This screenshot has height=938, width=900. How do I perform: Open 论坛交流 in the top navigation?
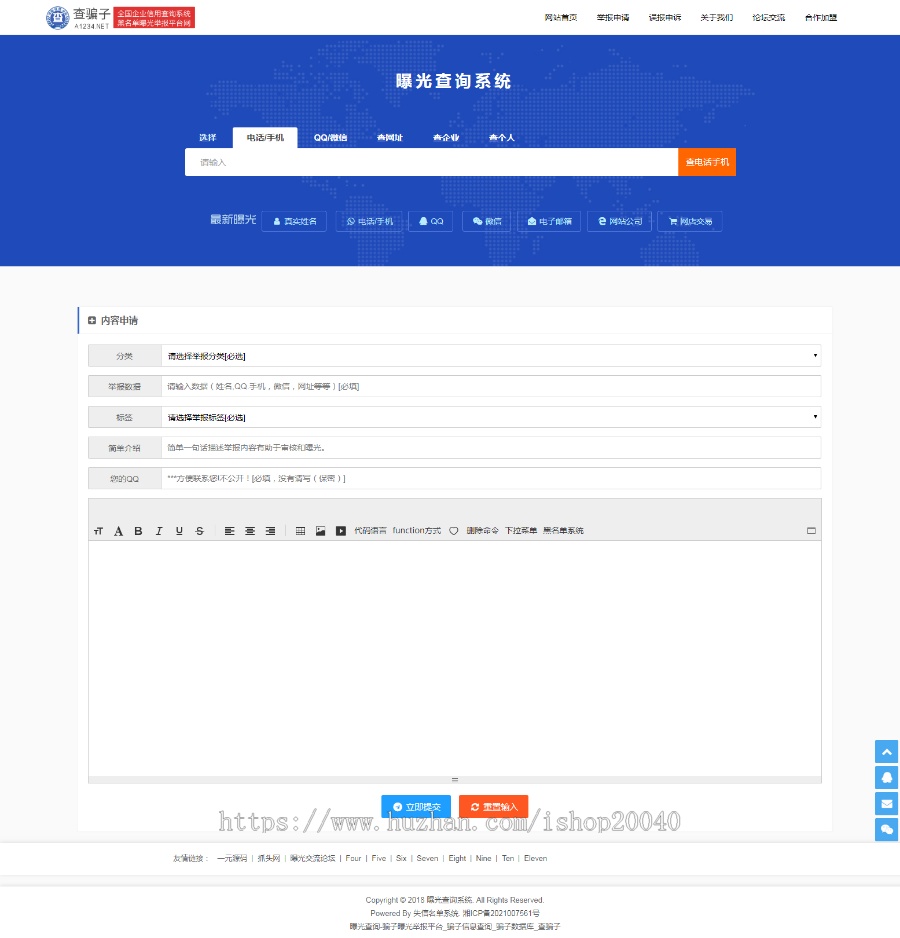(768, 17)
